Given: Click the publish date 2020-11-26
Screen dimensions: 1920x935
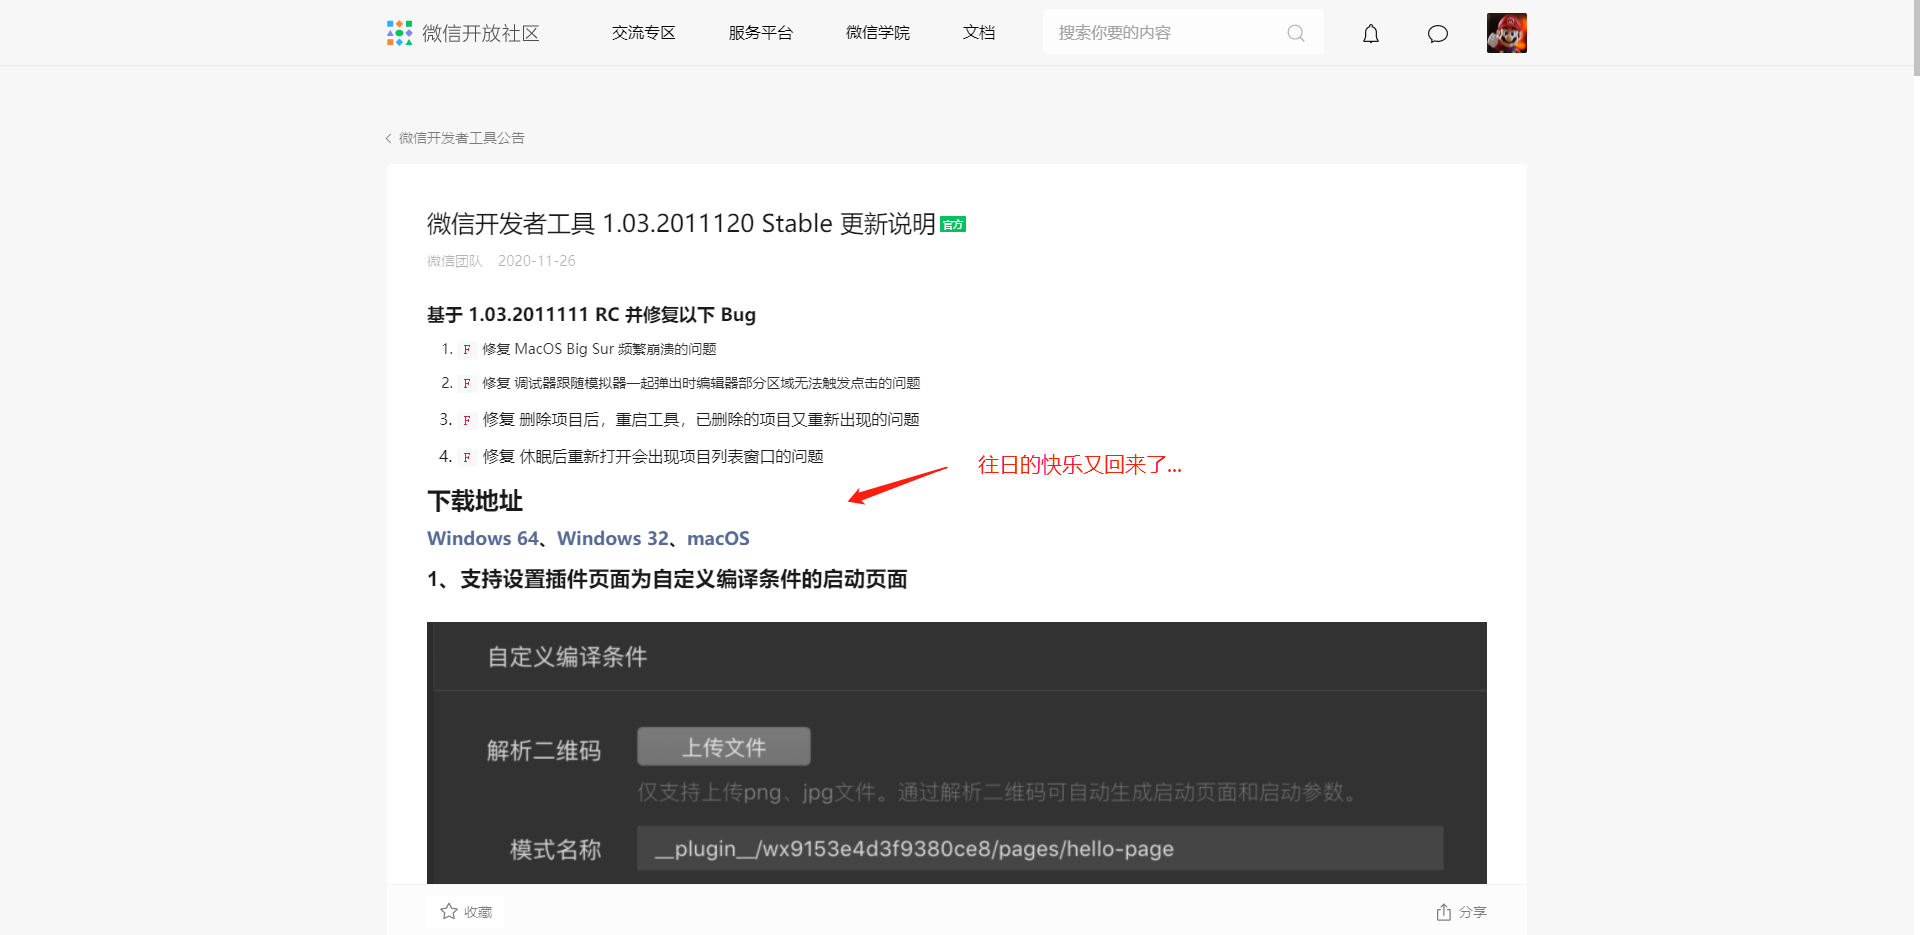Looking at the screenshot, I should tap(537, 261).
